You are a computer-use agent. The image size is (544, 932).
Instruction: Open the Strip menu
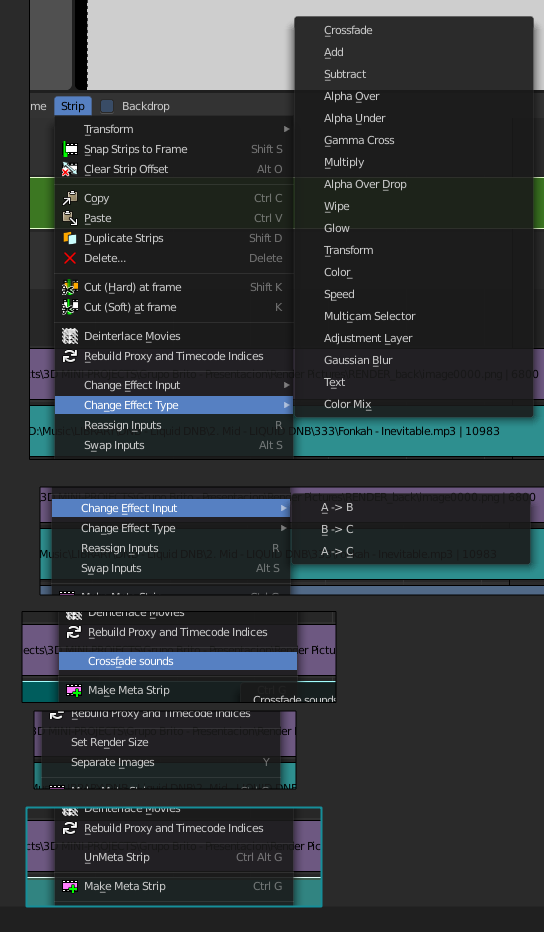(73, 106)
